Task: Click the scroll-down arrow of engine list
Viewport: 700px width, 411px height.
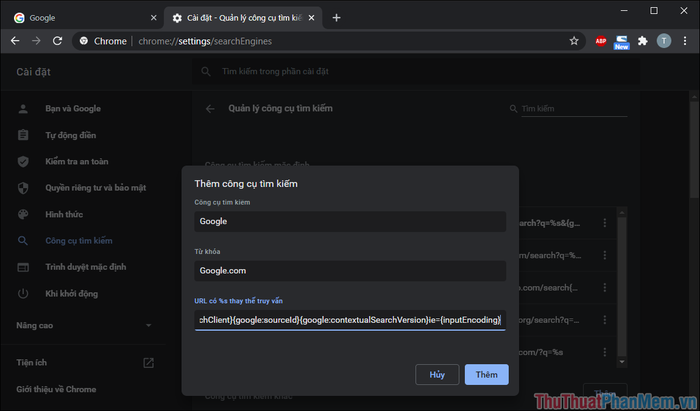Action: pos(622,362)
